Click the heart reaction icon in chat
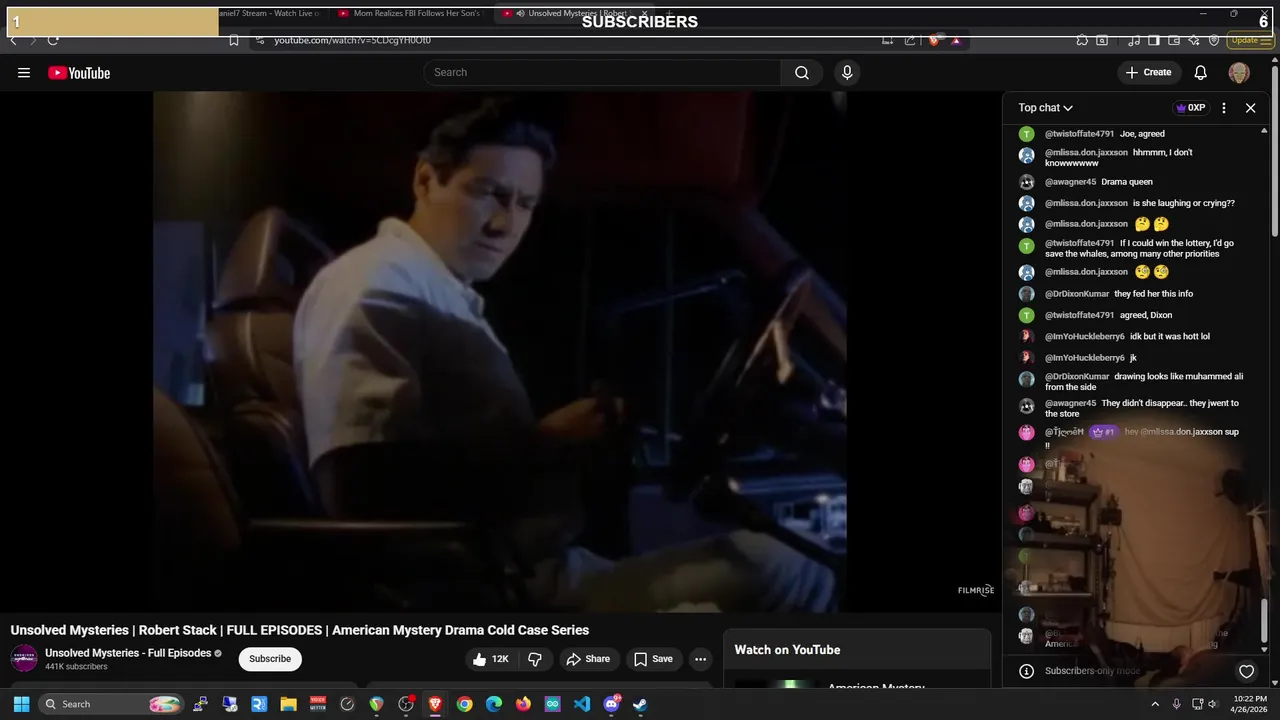 tap(1246, 671)
